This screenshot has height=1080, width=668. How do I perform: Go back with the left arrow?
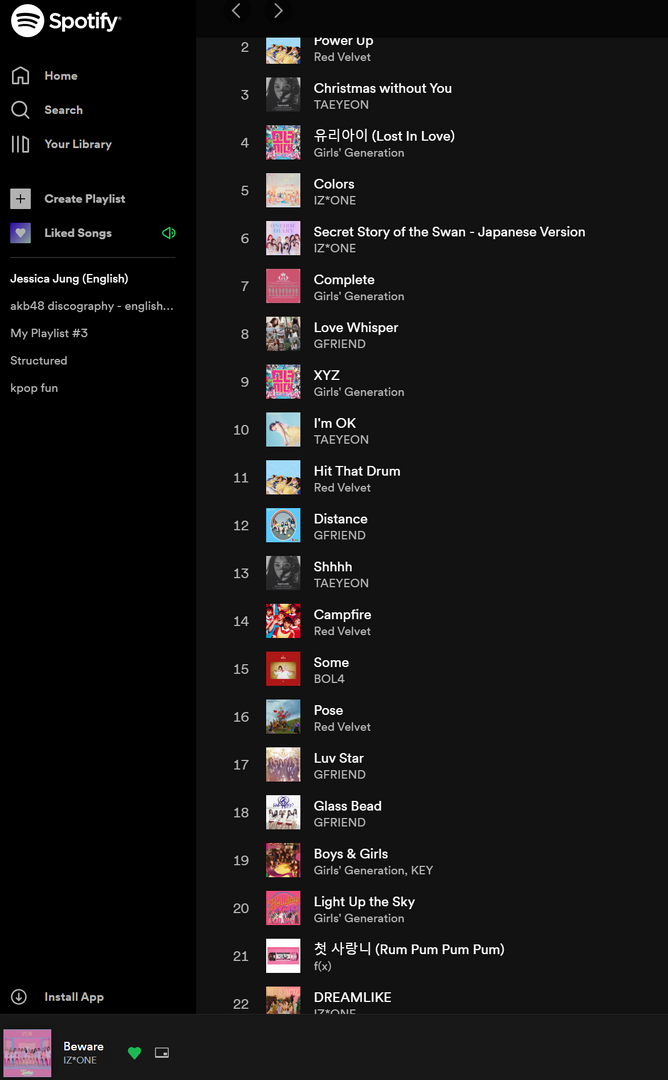pyautogui.click(x=236, y=10)
